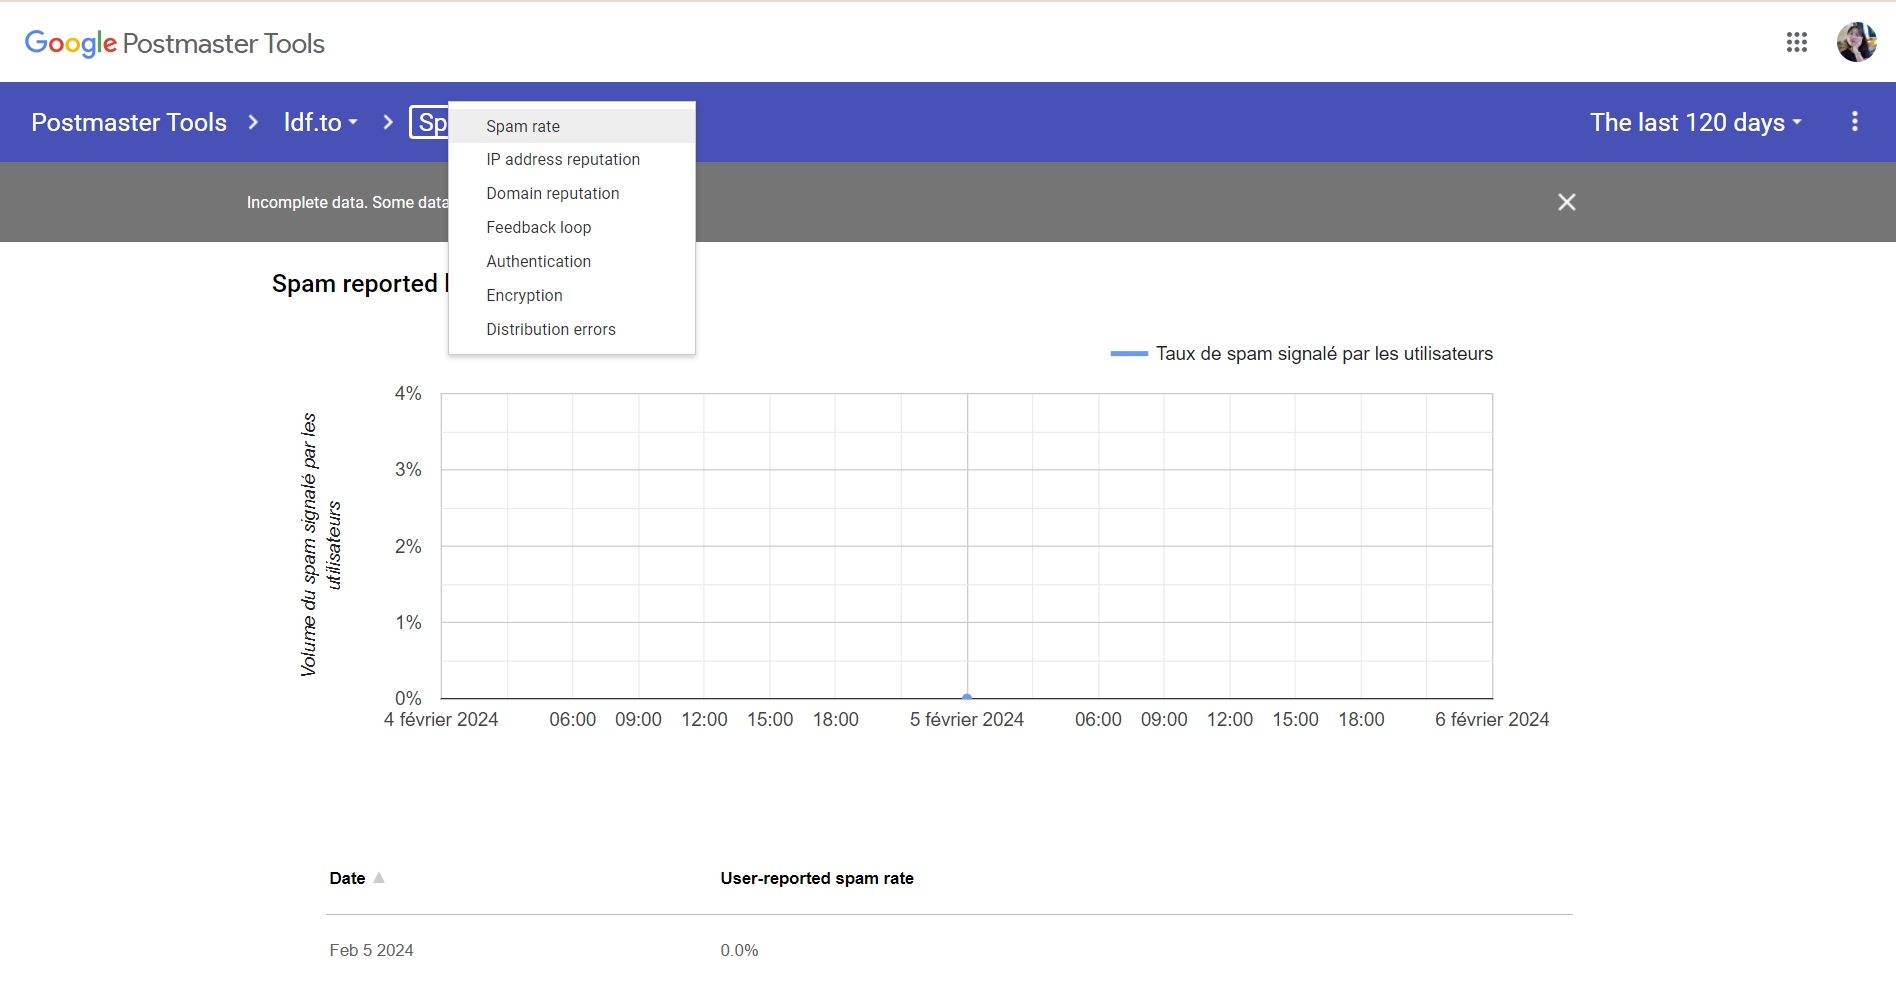The width and height of the screenshot is (1896, 984).
Task: Choose IP address reputation option
Action: pyautogui.click(x=563, y=160)
